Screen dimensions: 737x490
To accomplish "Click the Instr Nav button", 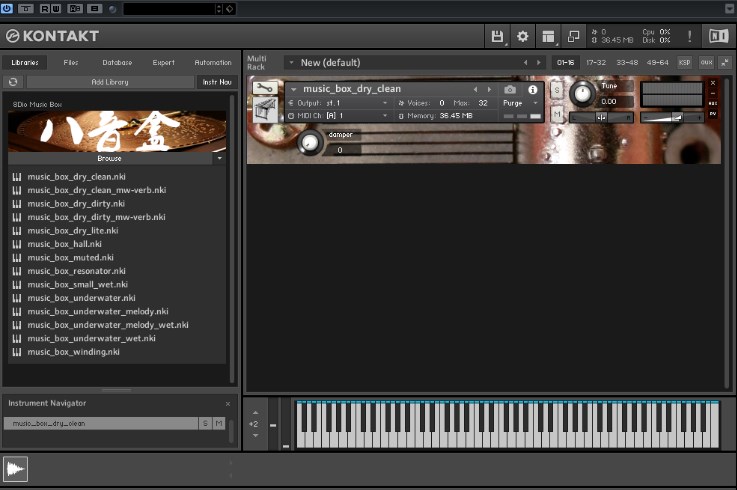I will (x=217, y=82).
